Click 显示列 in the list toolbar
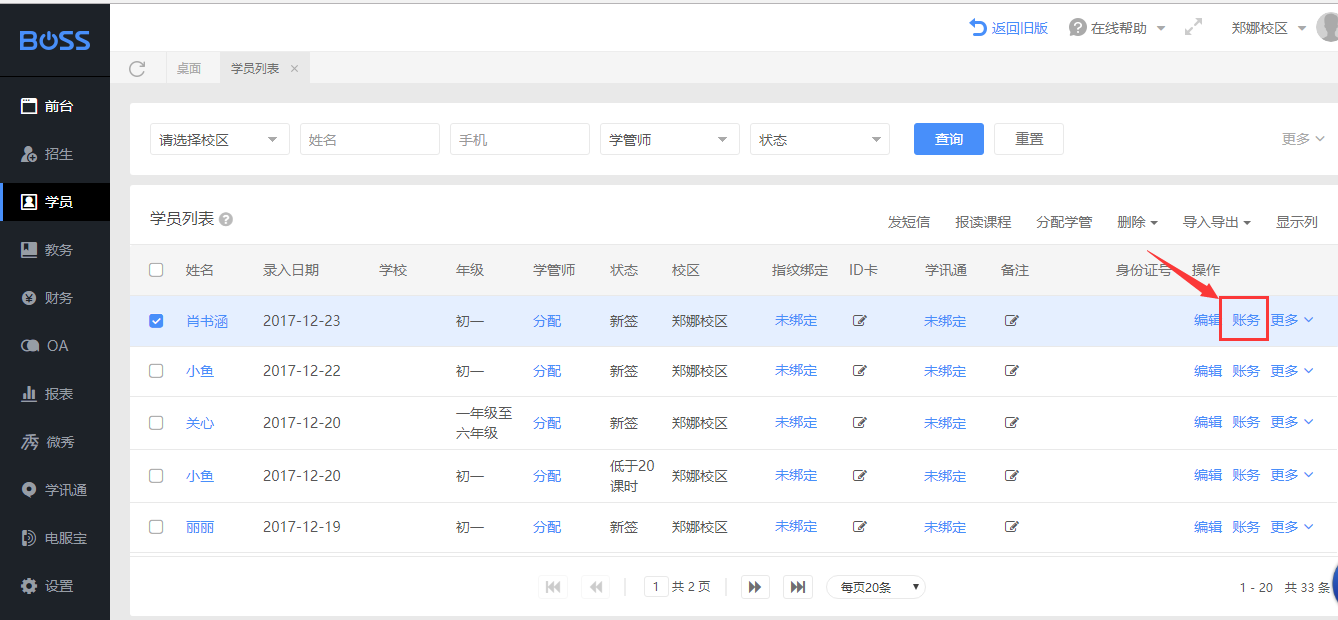 (x=1297, y=222)
